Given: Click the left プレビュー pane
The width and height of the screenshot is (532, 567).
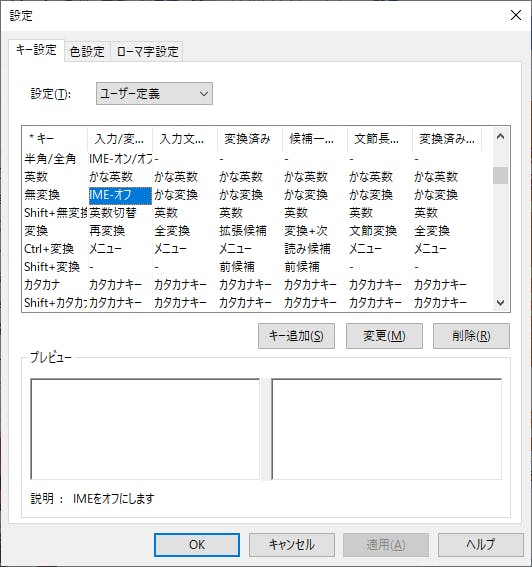Looking at the screenshot, I should tap(145, 429).
